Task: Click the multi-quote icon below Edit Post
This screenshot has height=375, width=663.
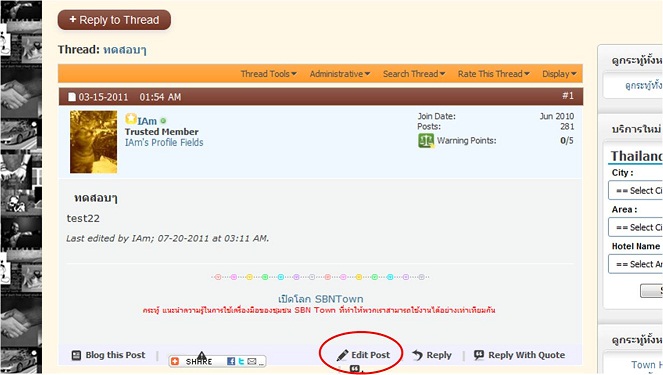Action: click(x=355, y=369)
